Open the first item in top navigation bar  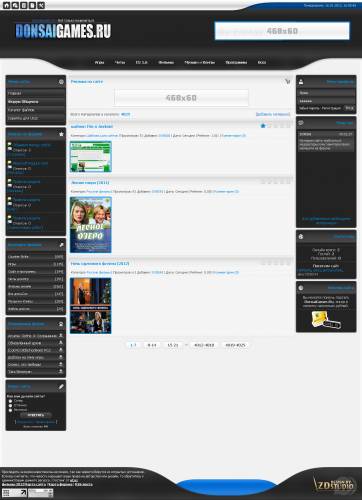[99, 62]
